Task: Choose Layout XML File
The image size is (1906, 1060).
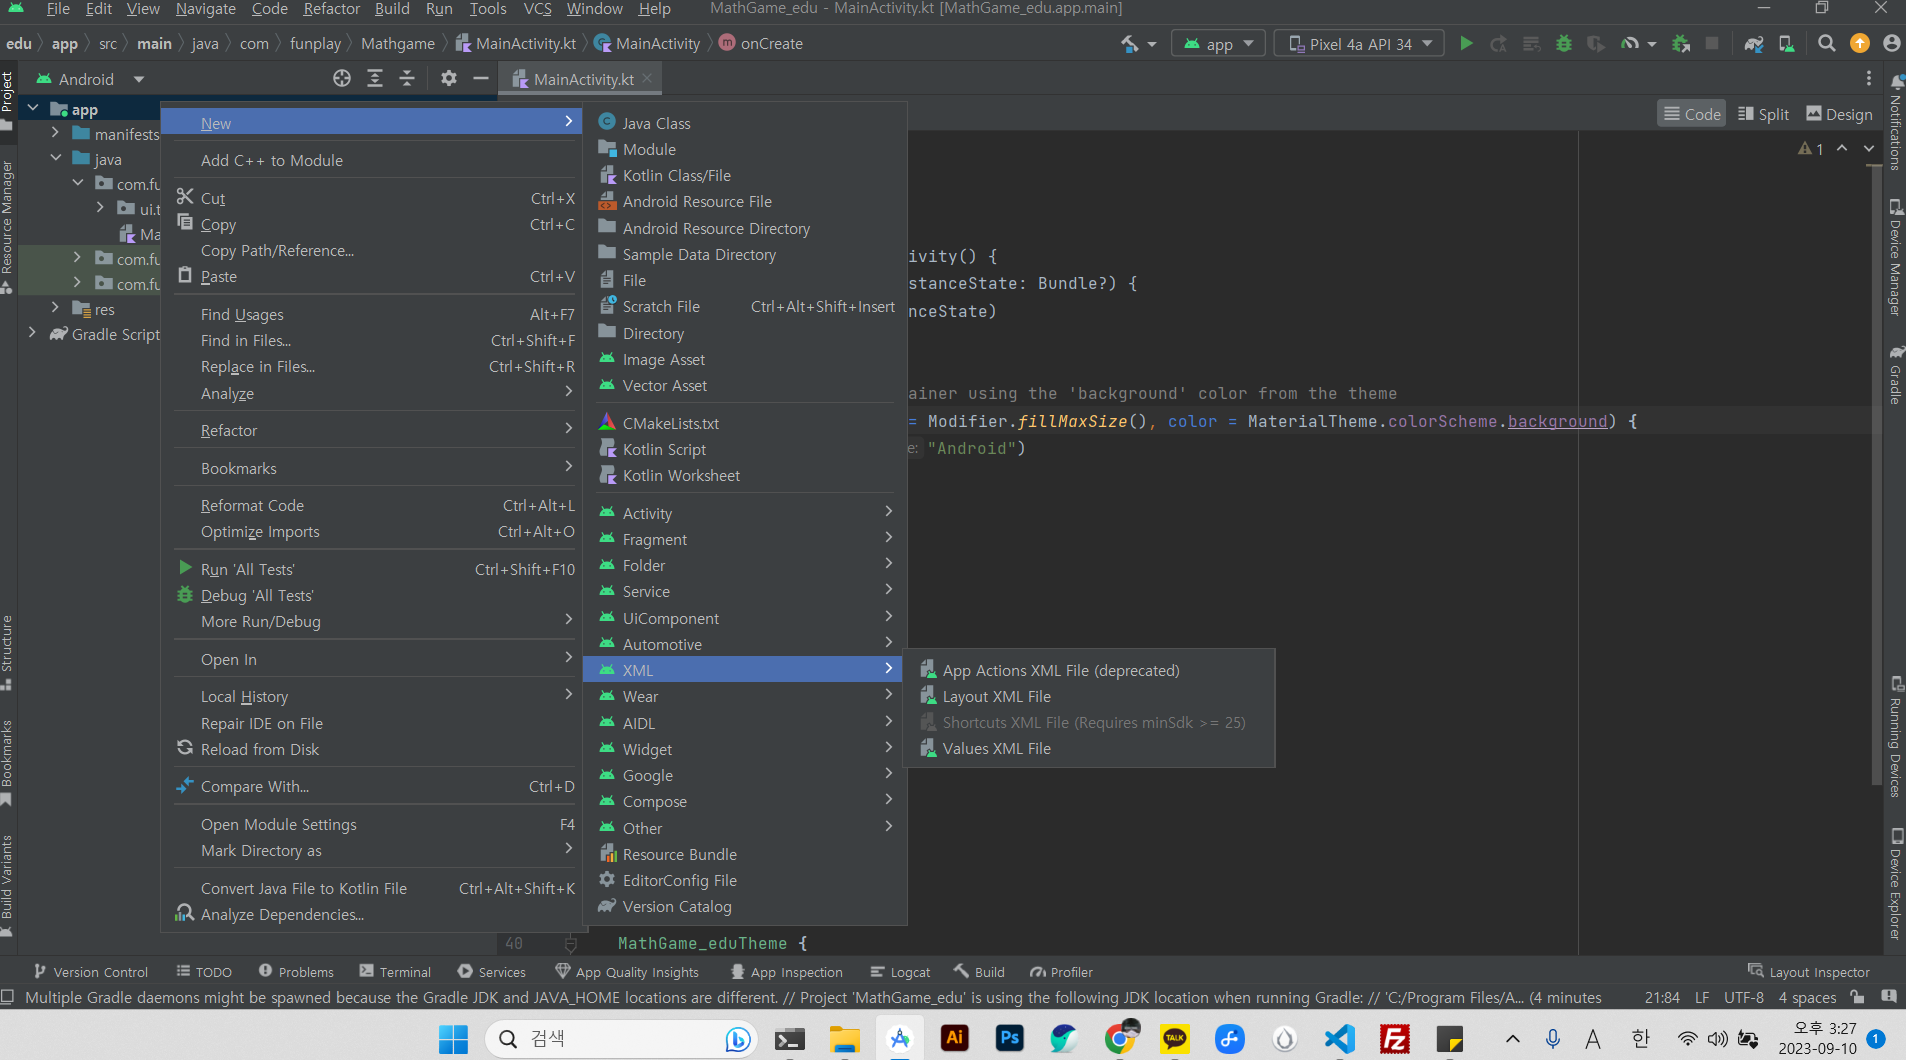Action: coord(1088,696)
